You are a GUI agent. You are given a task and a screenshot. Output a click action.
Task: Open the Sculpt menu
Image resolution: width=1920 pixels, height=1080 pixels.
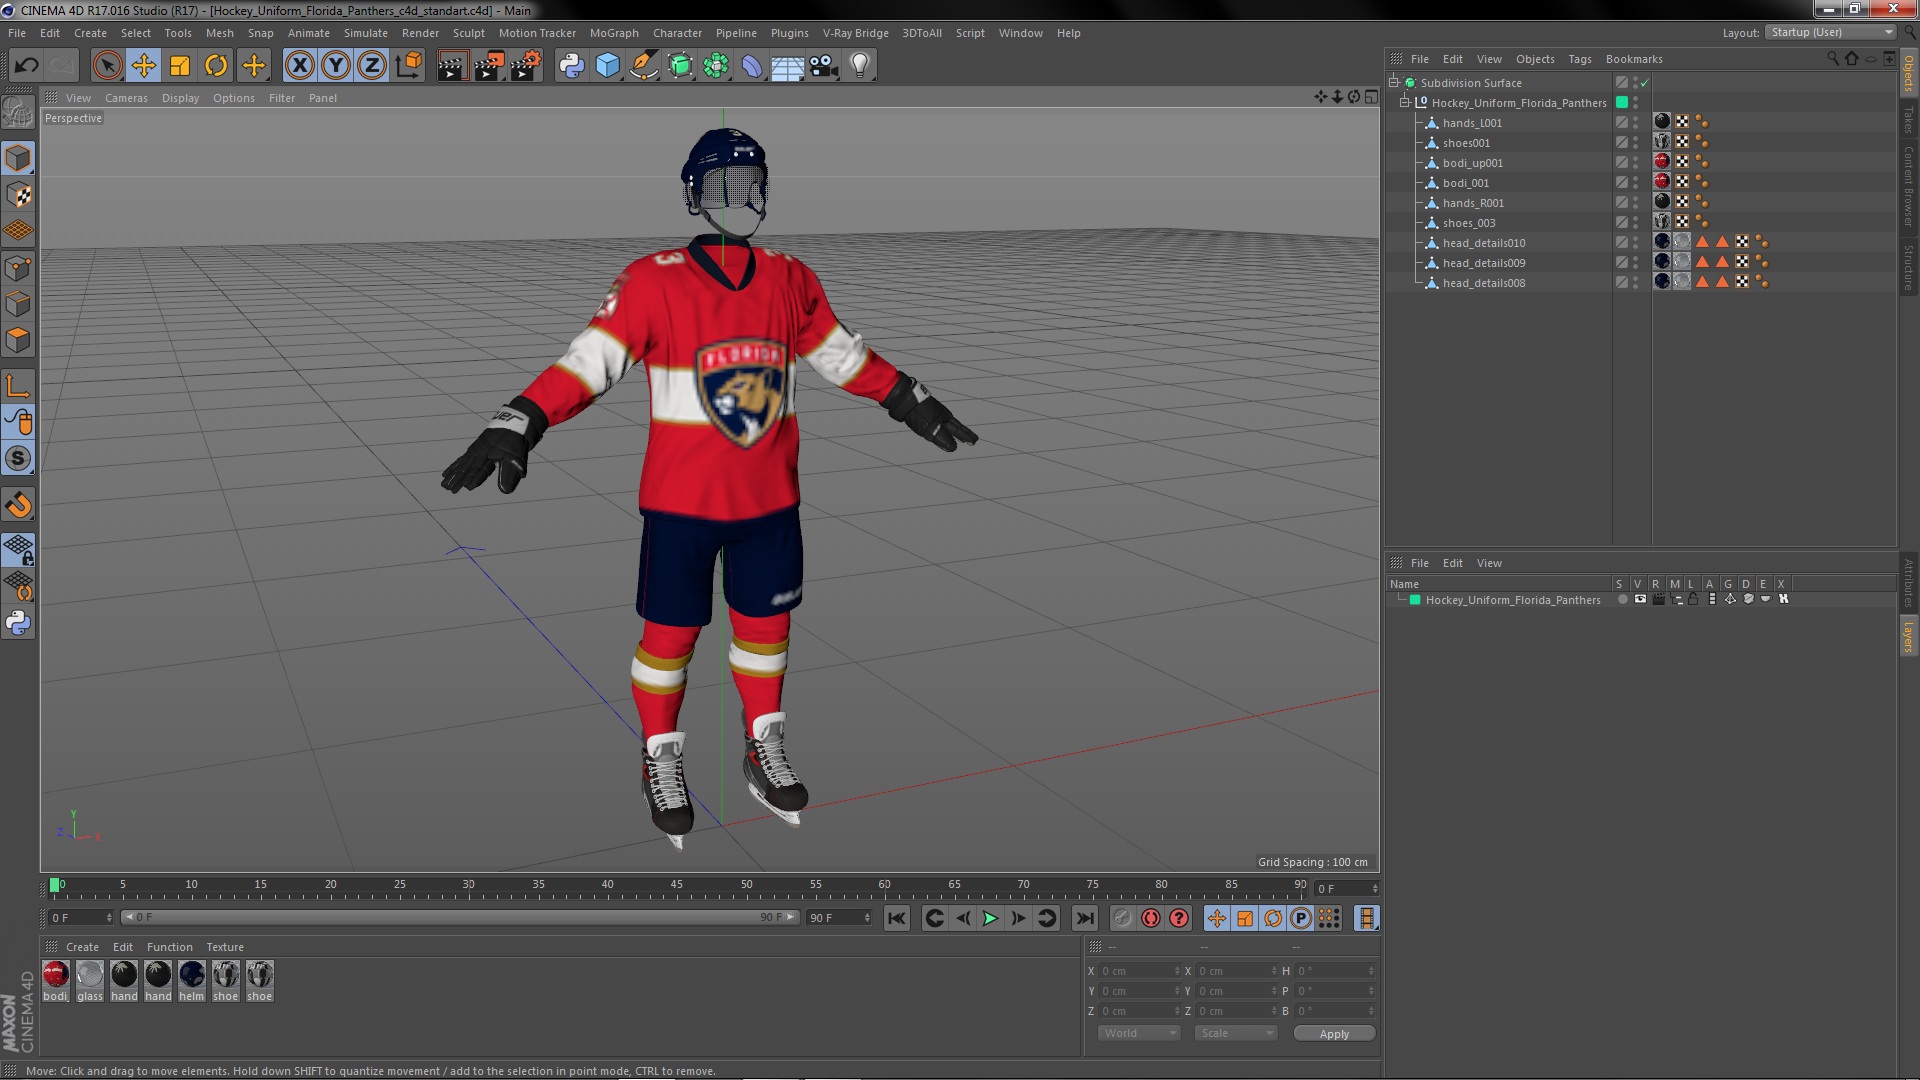[x=468, y=33]
